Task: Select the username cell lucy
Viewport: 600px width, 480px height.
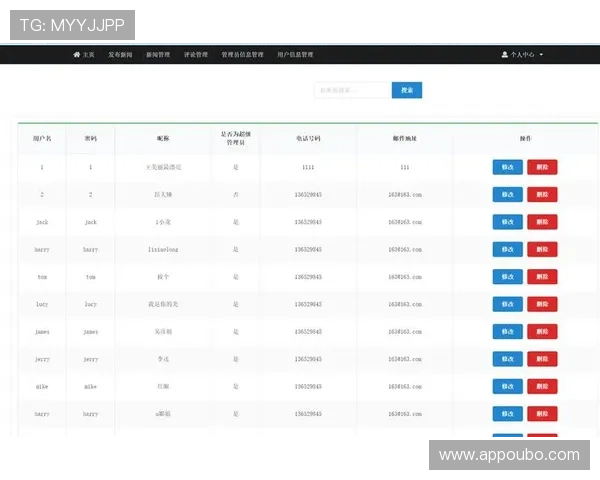Action: click(42, 304)
